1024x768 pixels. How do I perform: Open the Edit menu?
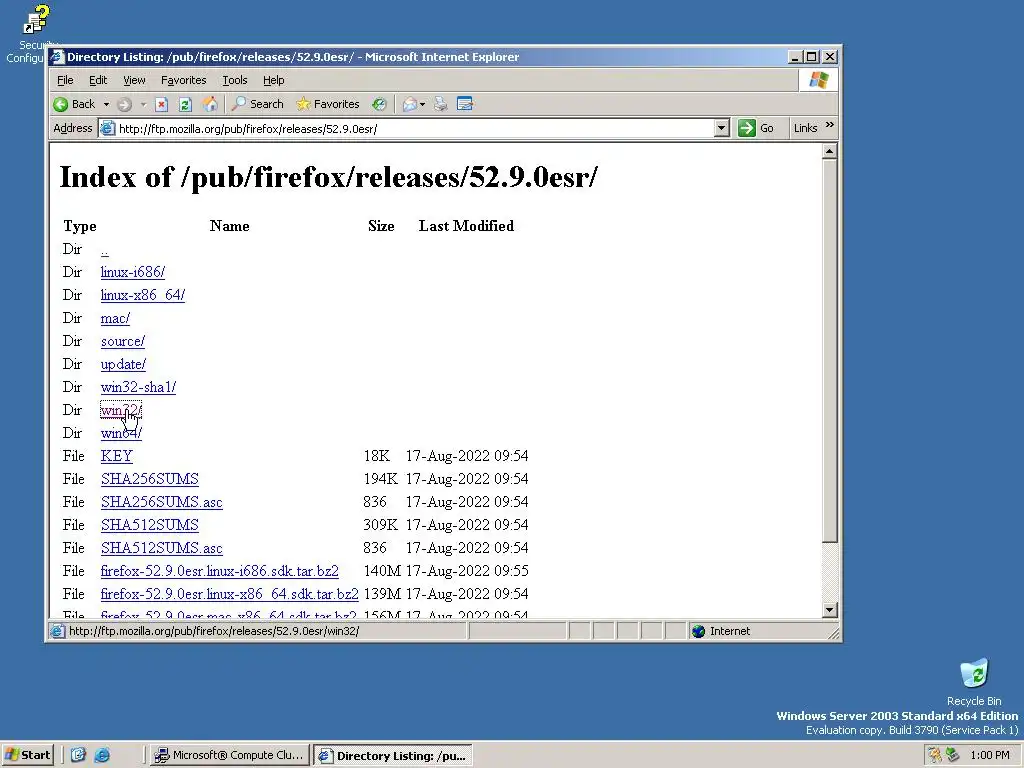(x=98, y=80)
